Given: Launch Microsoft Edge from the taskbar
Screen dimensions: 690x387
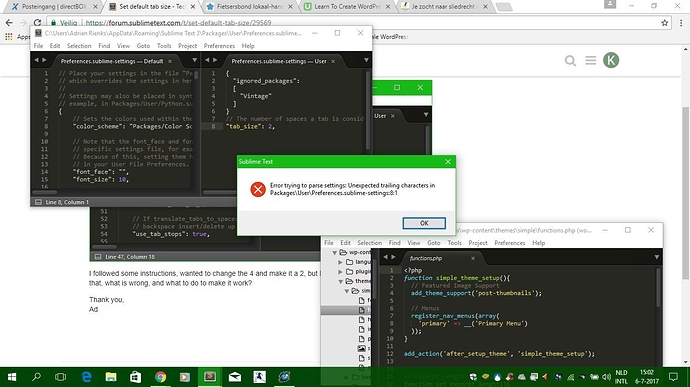Looking at the screenshot, I should [x=86, y=377].
